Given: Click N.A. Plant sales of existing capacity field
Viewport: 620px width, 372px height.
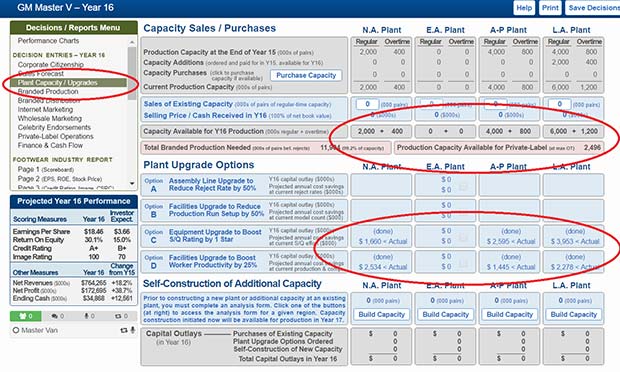Looking at the screenshot, I should click(x=367, y=104).
